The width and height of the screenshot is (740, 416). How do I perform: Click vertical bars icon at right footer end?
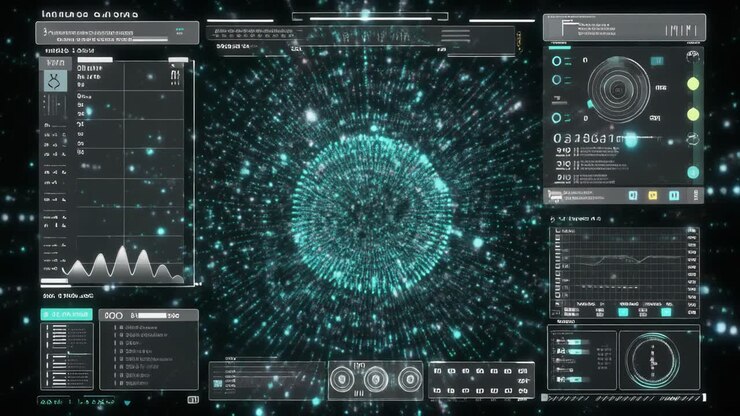696,195
